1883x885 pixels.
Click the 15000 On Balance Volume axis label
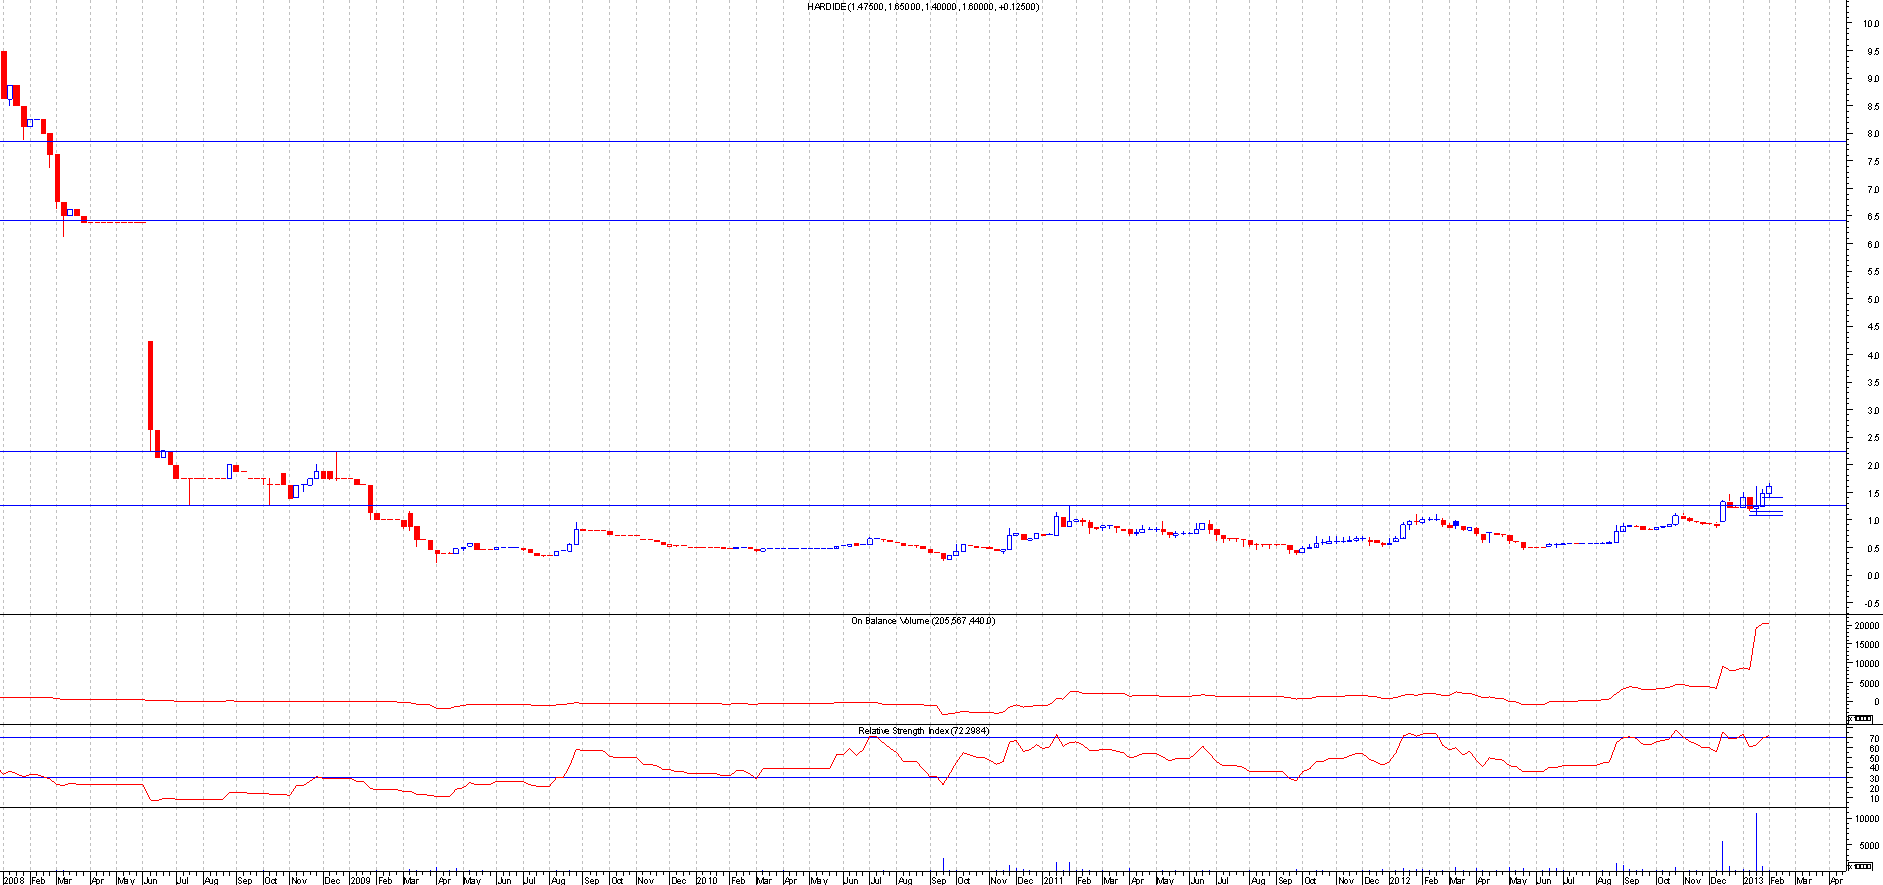pyautogui.click(x=1866, y=645)
